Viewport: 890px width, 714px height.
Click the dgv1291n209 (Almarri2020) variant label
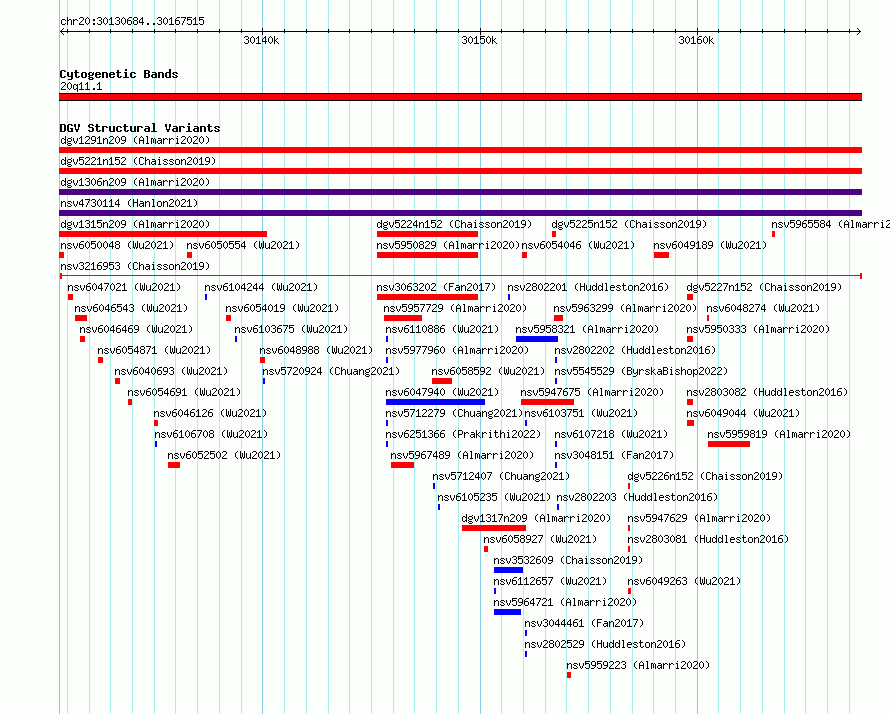point(135,140)
